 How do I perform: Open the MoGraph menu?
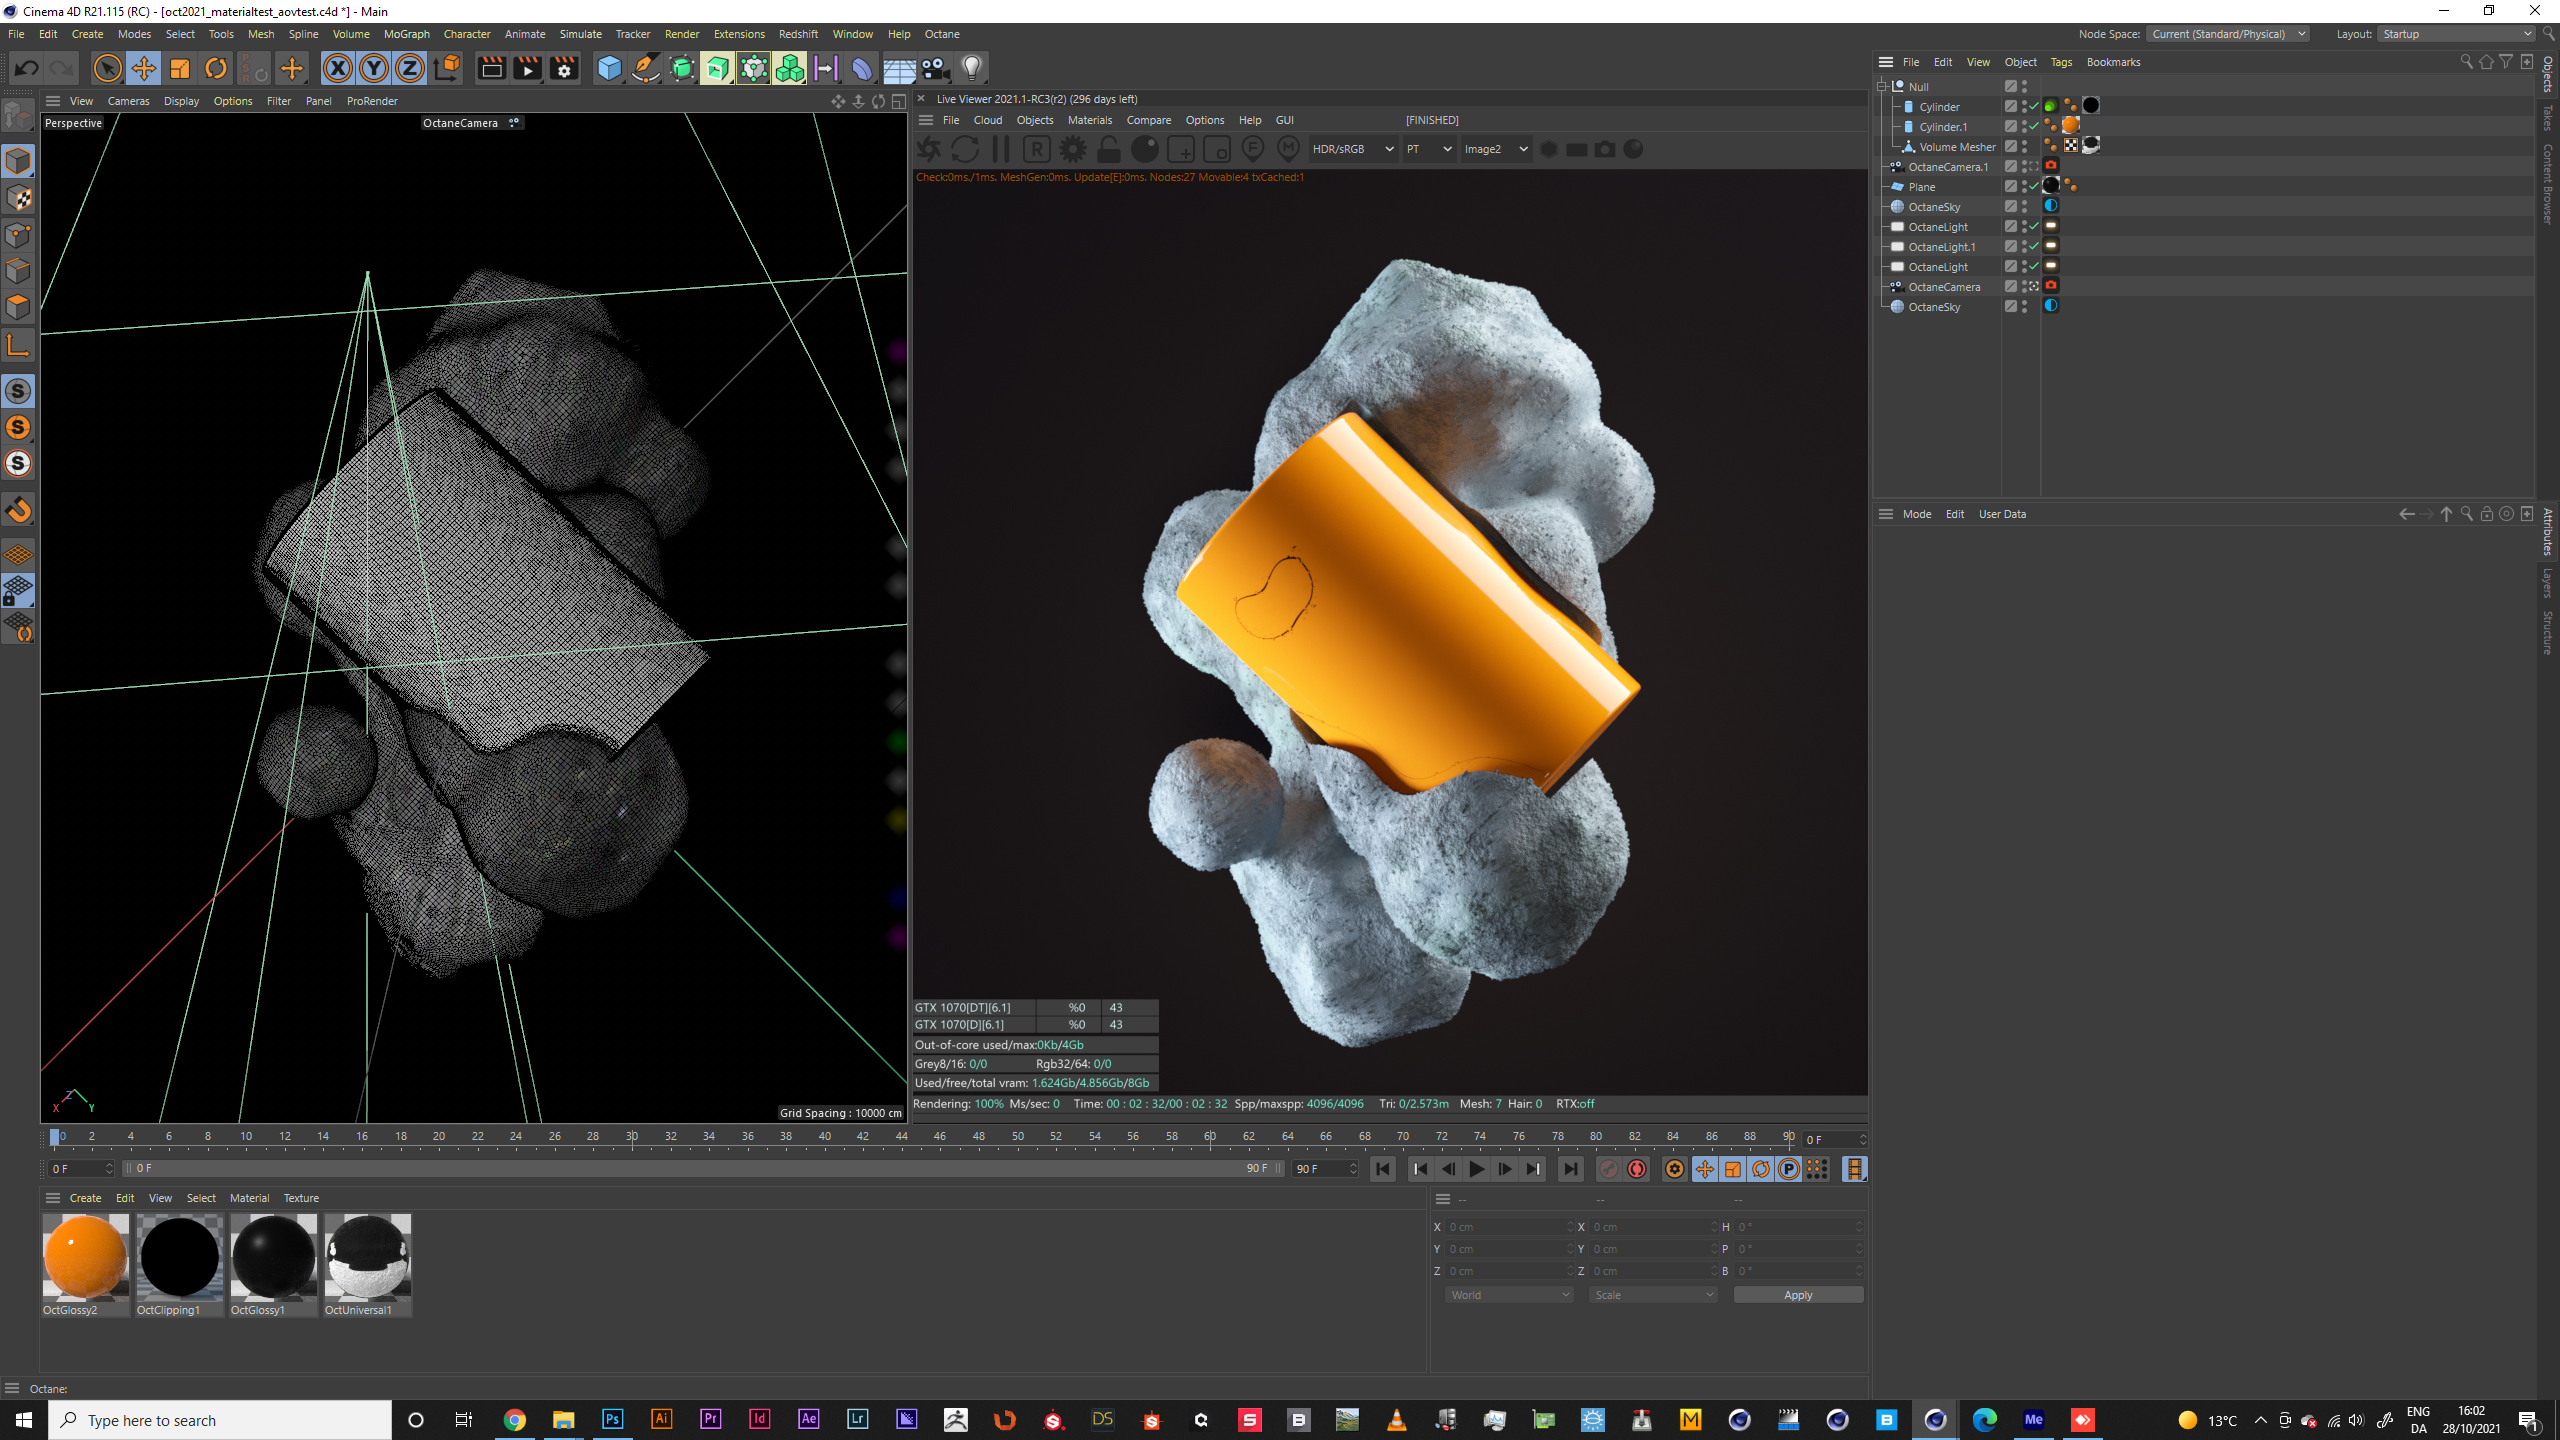[x=406, y=34]
